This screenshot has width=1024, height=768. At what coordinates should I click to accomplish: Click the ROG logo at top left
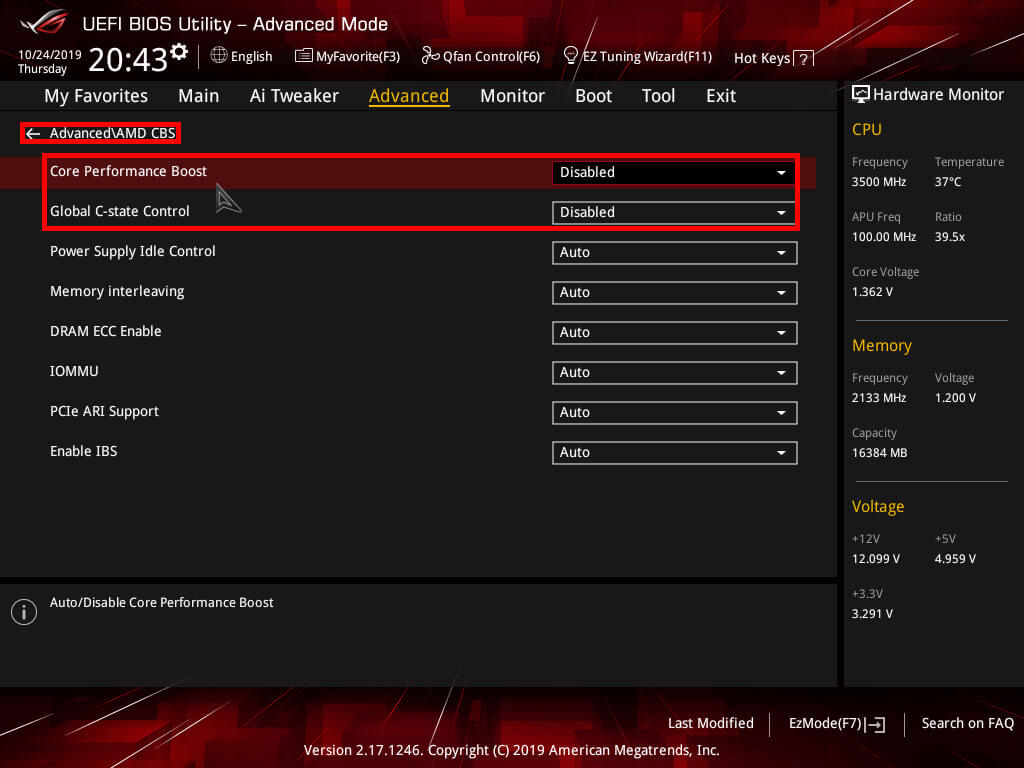(x=44, y=23)
